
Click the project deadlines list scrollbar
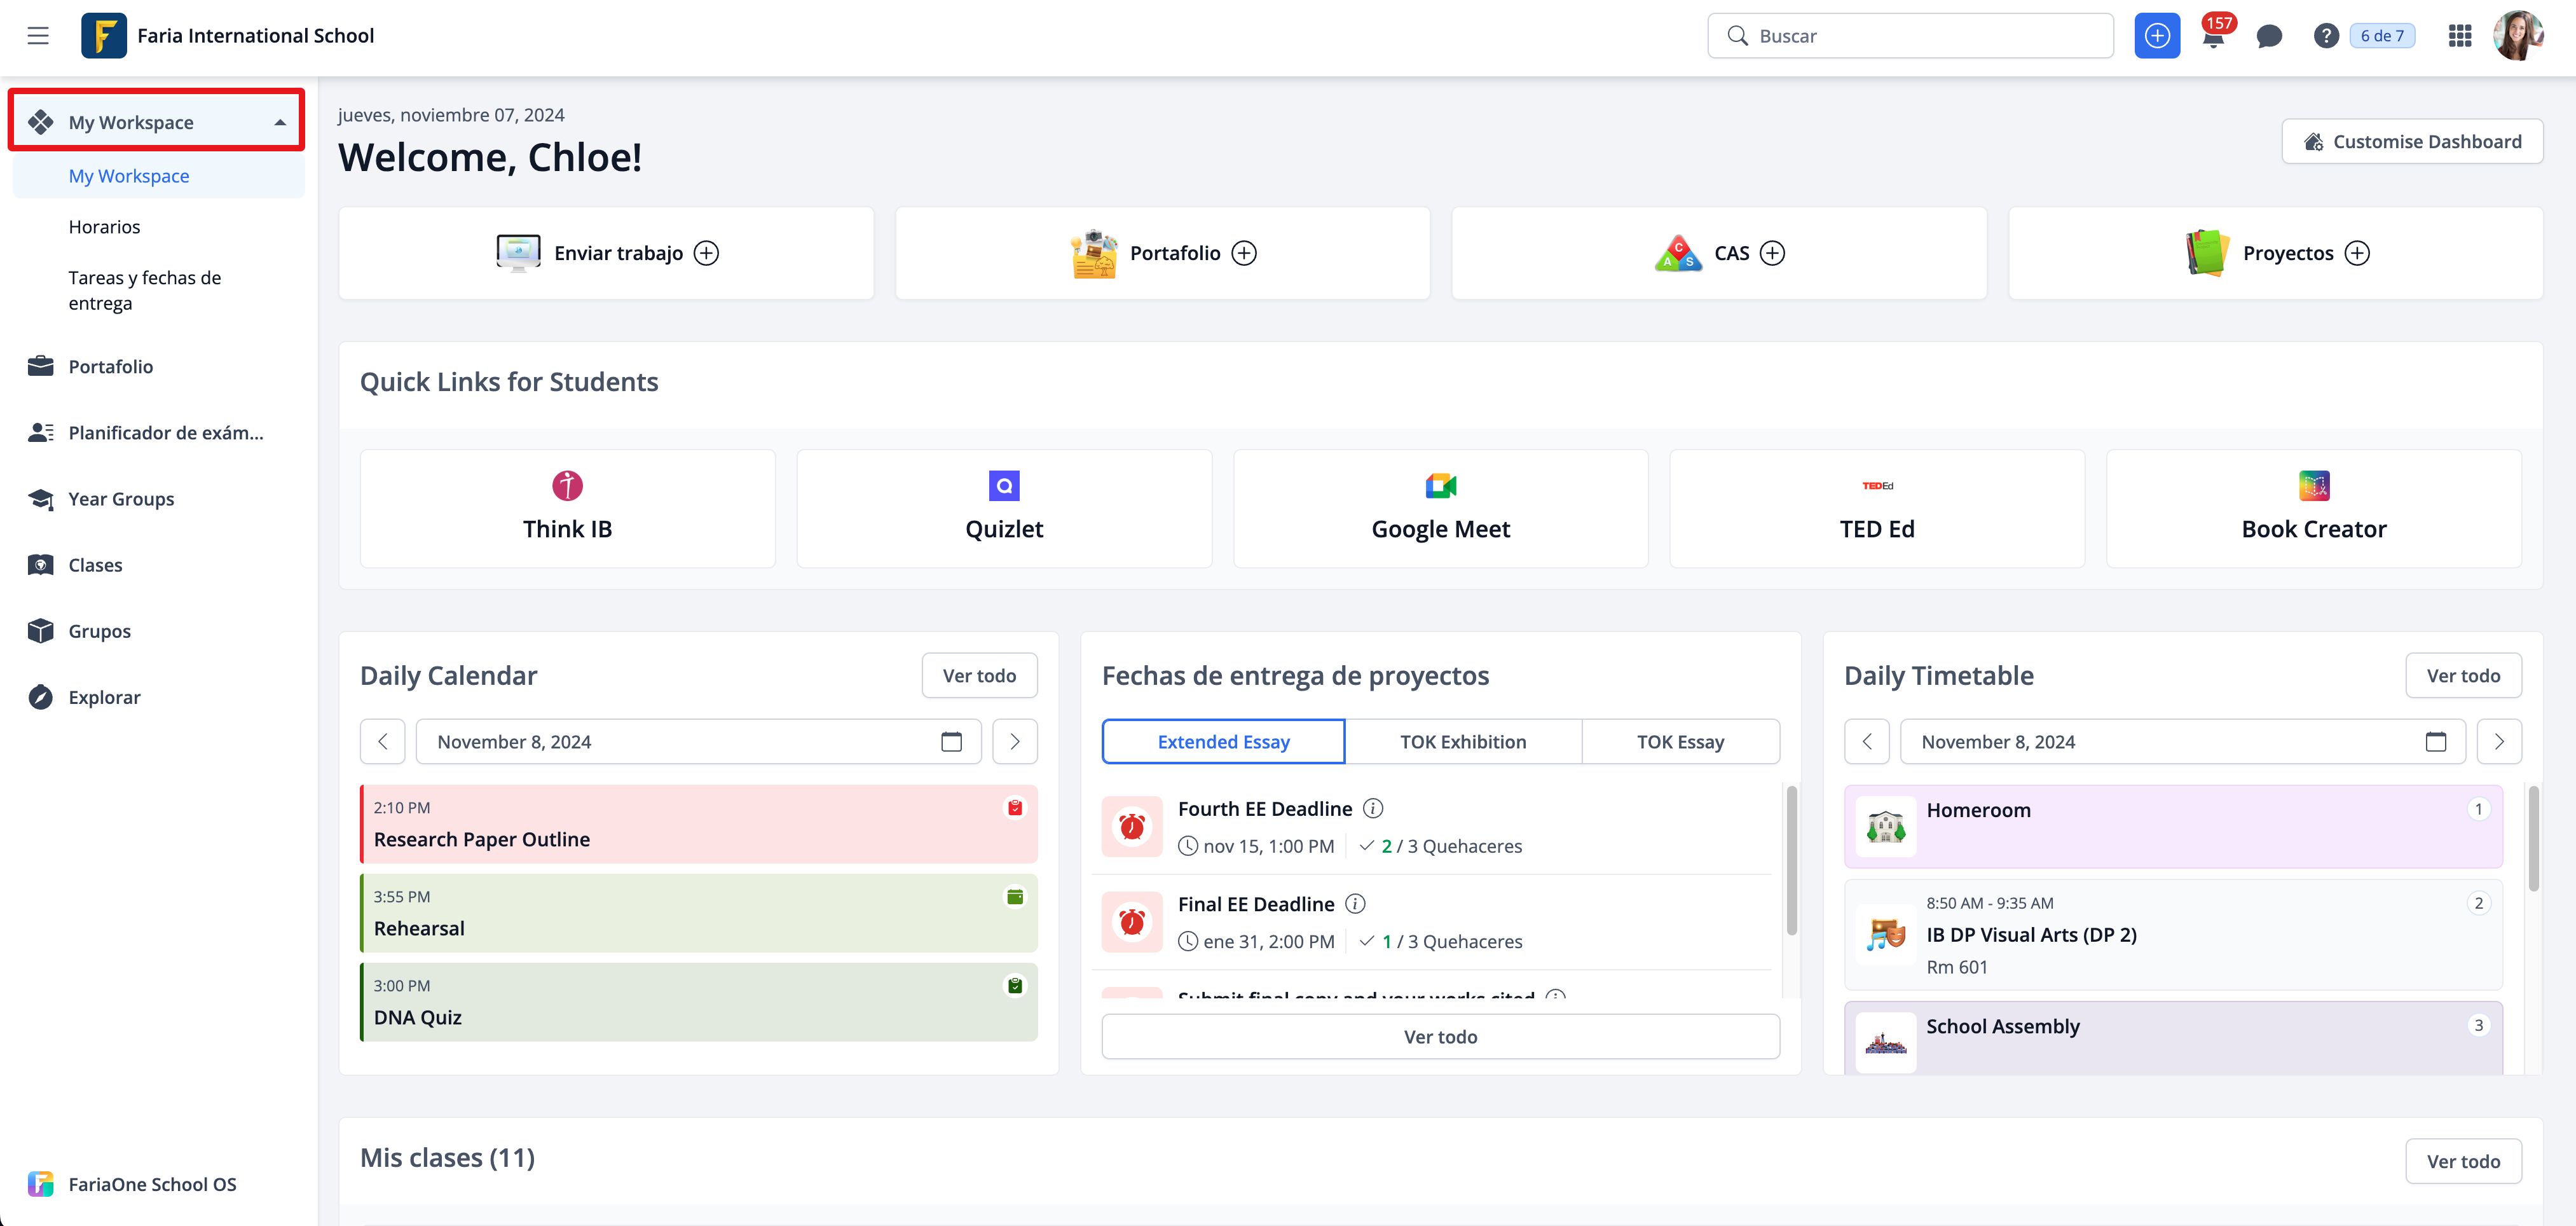pyautogui.click(x=1791, y=860)
